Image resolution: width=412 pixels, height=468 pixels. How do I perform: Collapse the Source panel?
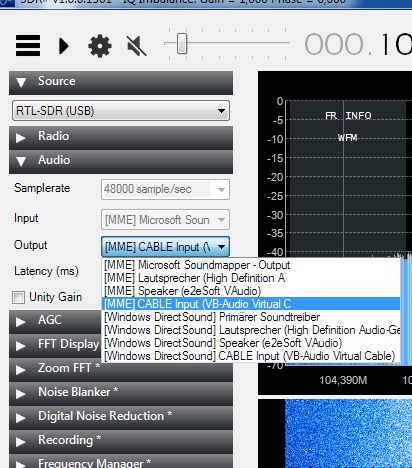tap(121, 82)
